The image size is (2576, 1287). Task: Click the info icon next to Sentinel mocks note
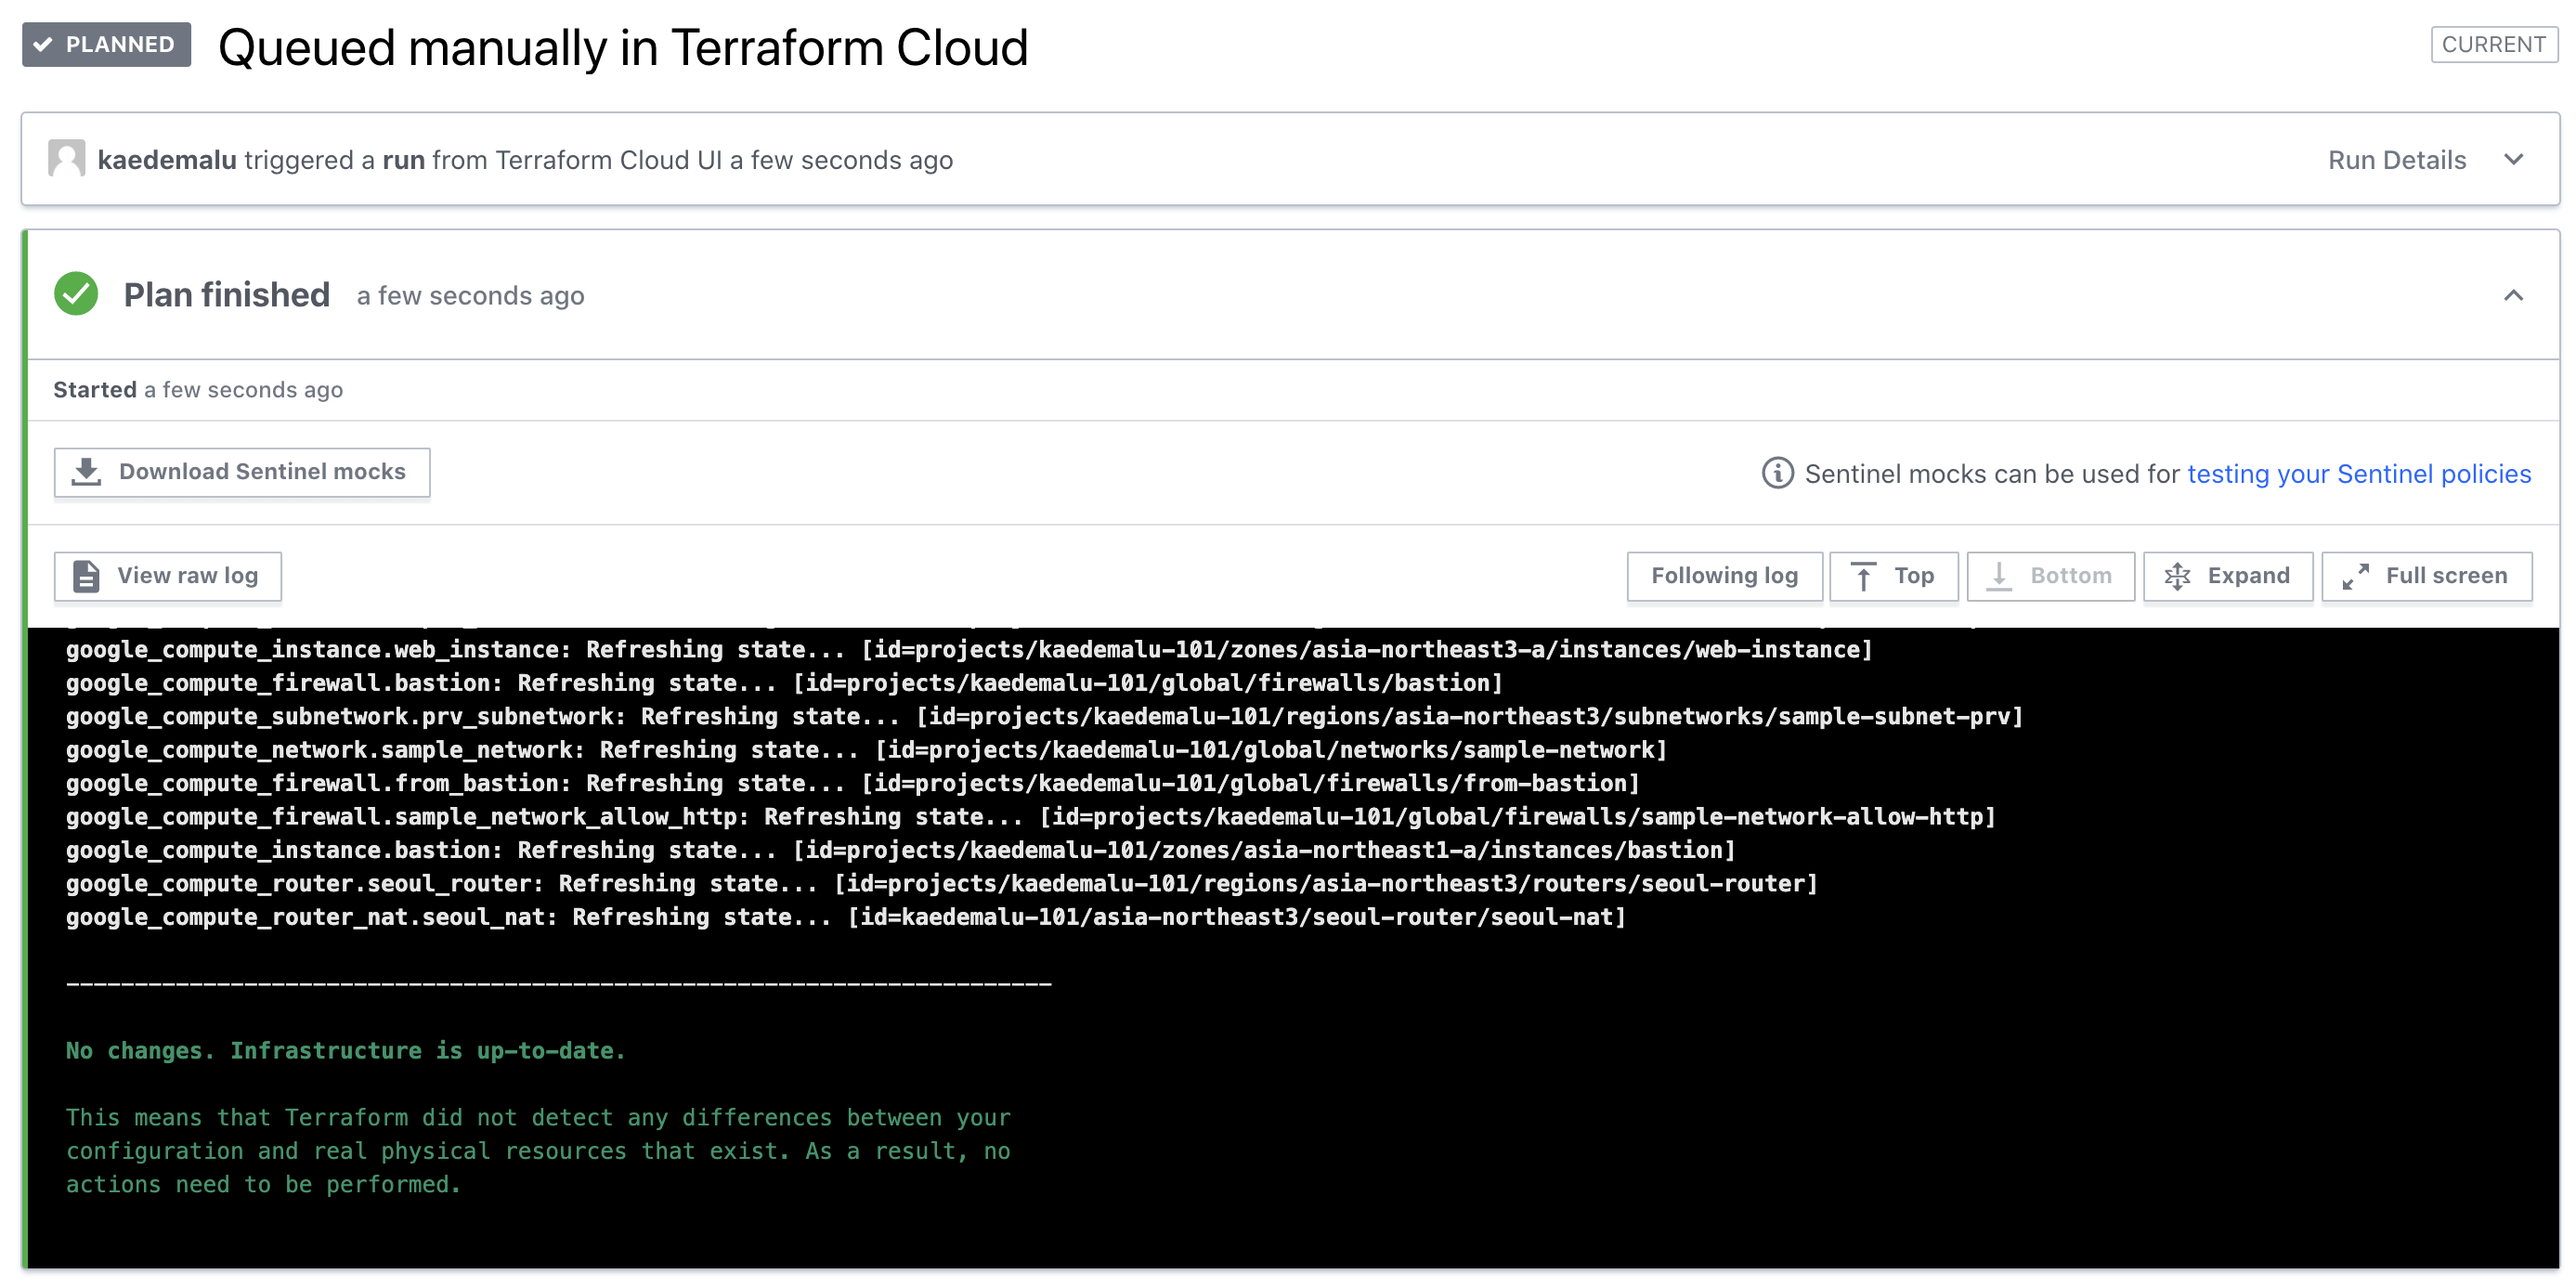(x=1777, y=473)
